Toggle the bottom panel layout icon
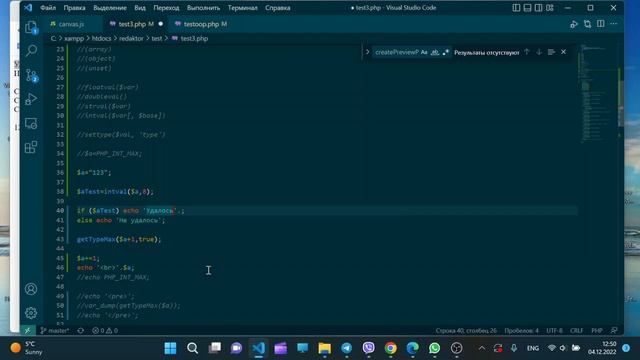 (x=527, y=8)
